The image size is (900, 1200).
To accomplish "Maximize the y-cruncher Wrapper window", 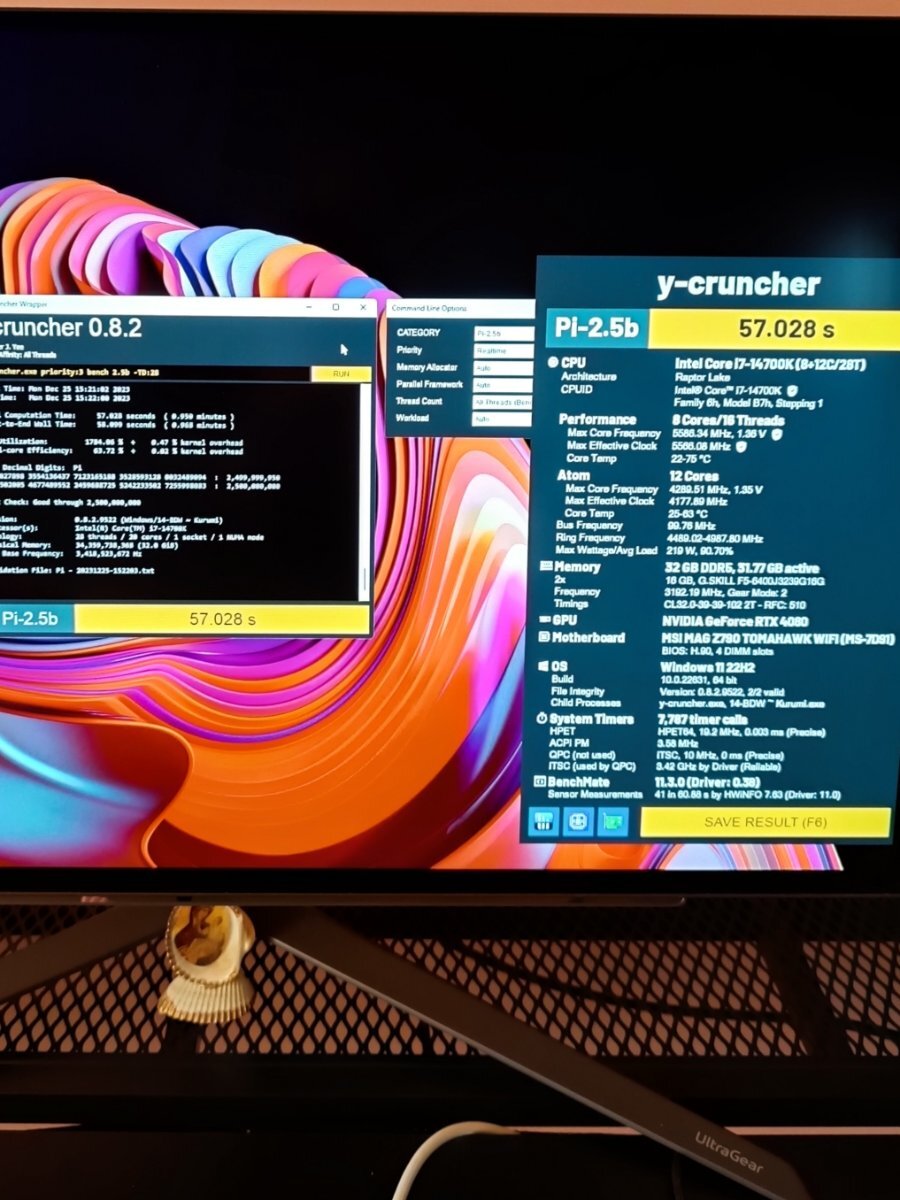I will click(x=335, y=308).
